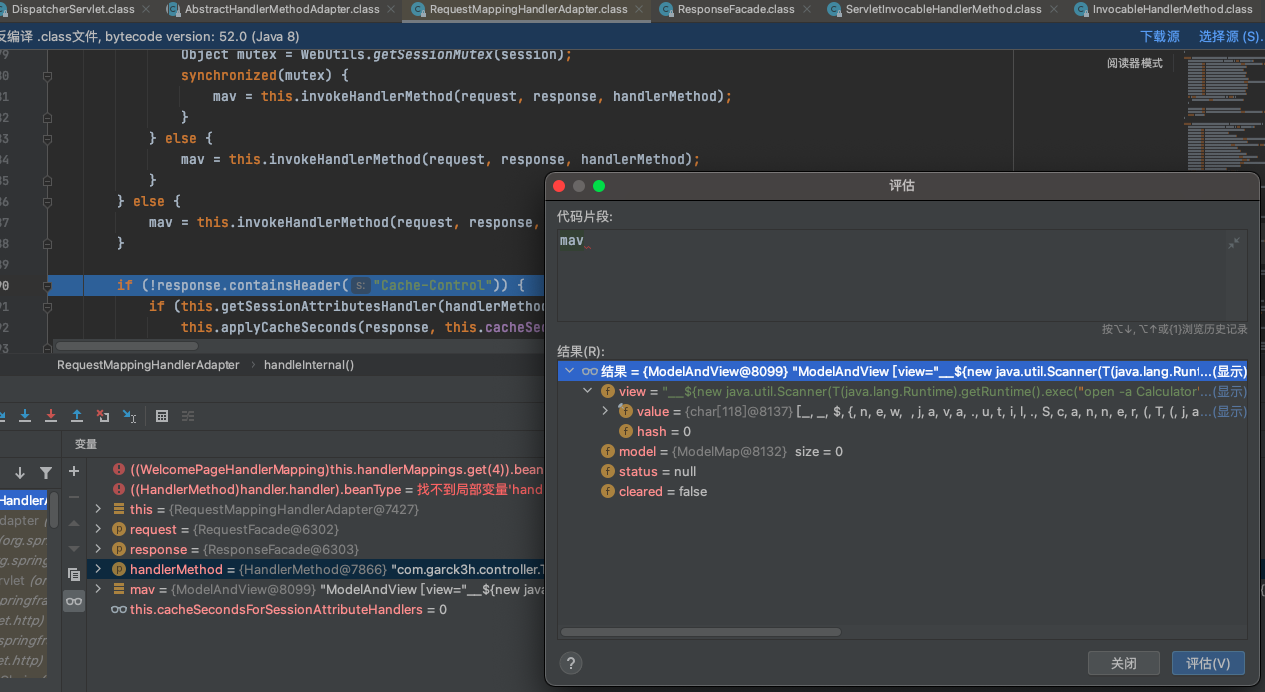Close the ServletInvocableHandlerMethod.class tab
1265x692 pixels.
click(x=1054, y=9)
